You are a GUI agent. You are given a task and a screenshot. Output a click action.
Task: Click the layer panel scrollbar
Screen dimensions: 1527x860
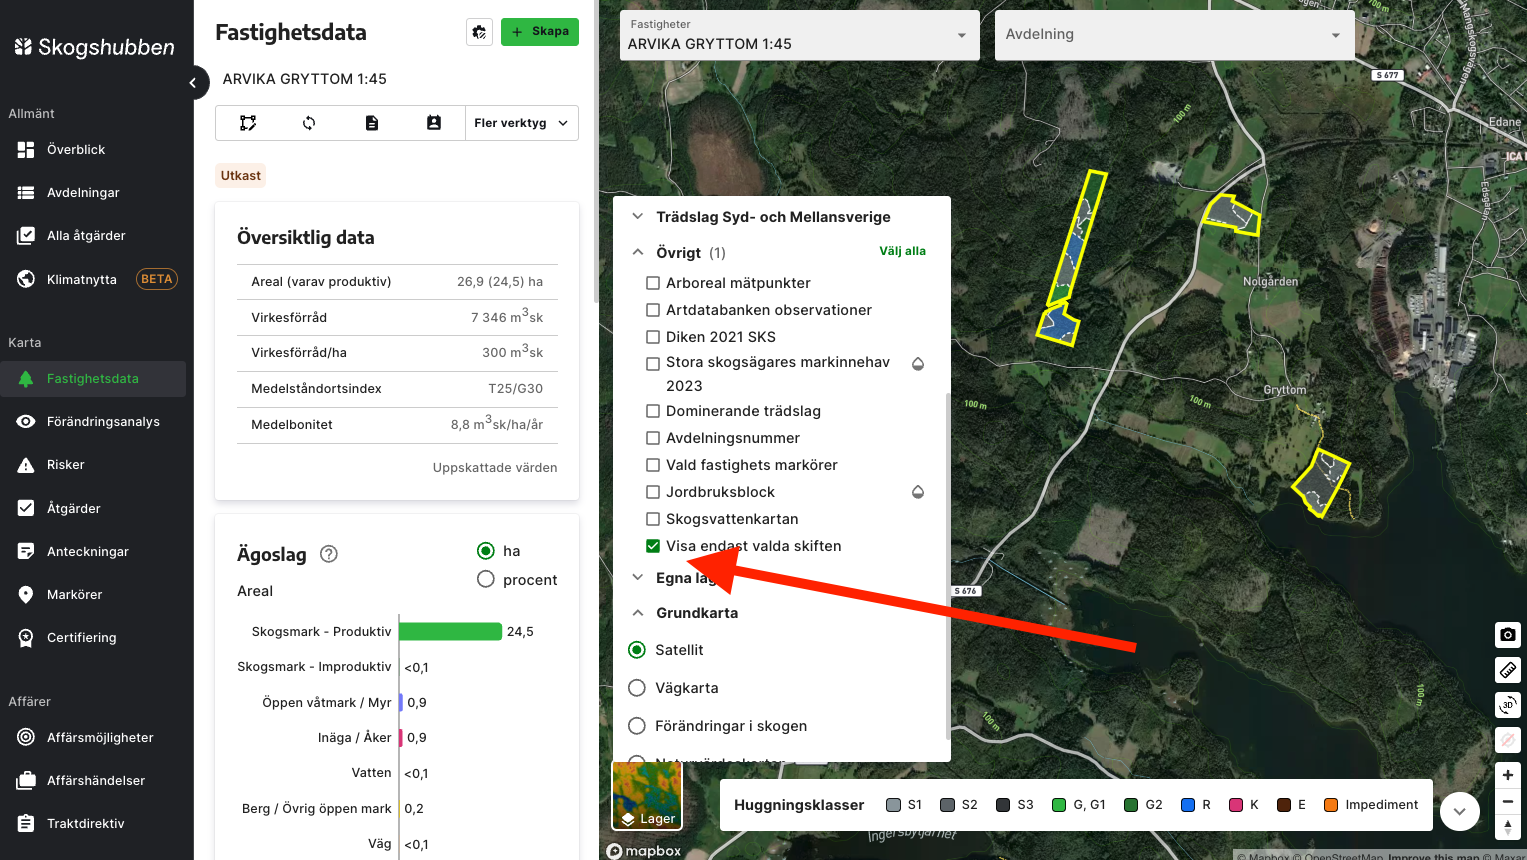(947, 565)
